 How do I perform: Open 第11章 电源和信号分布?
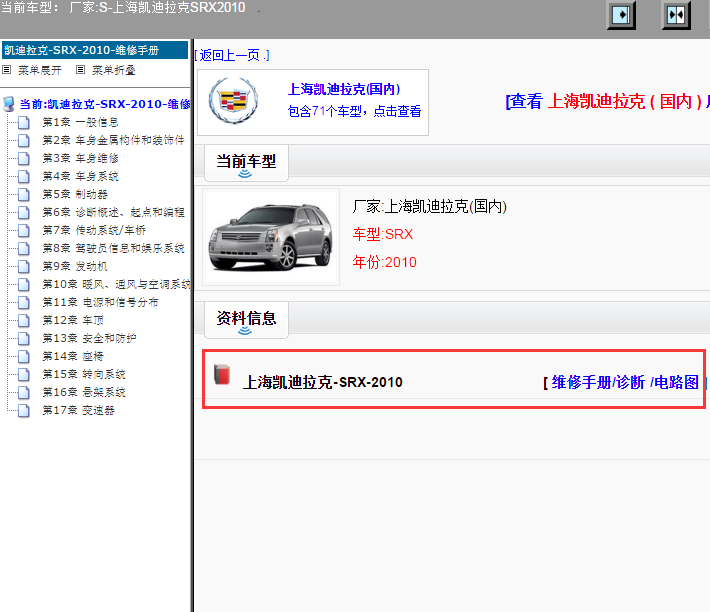pos(101,302)
